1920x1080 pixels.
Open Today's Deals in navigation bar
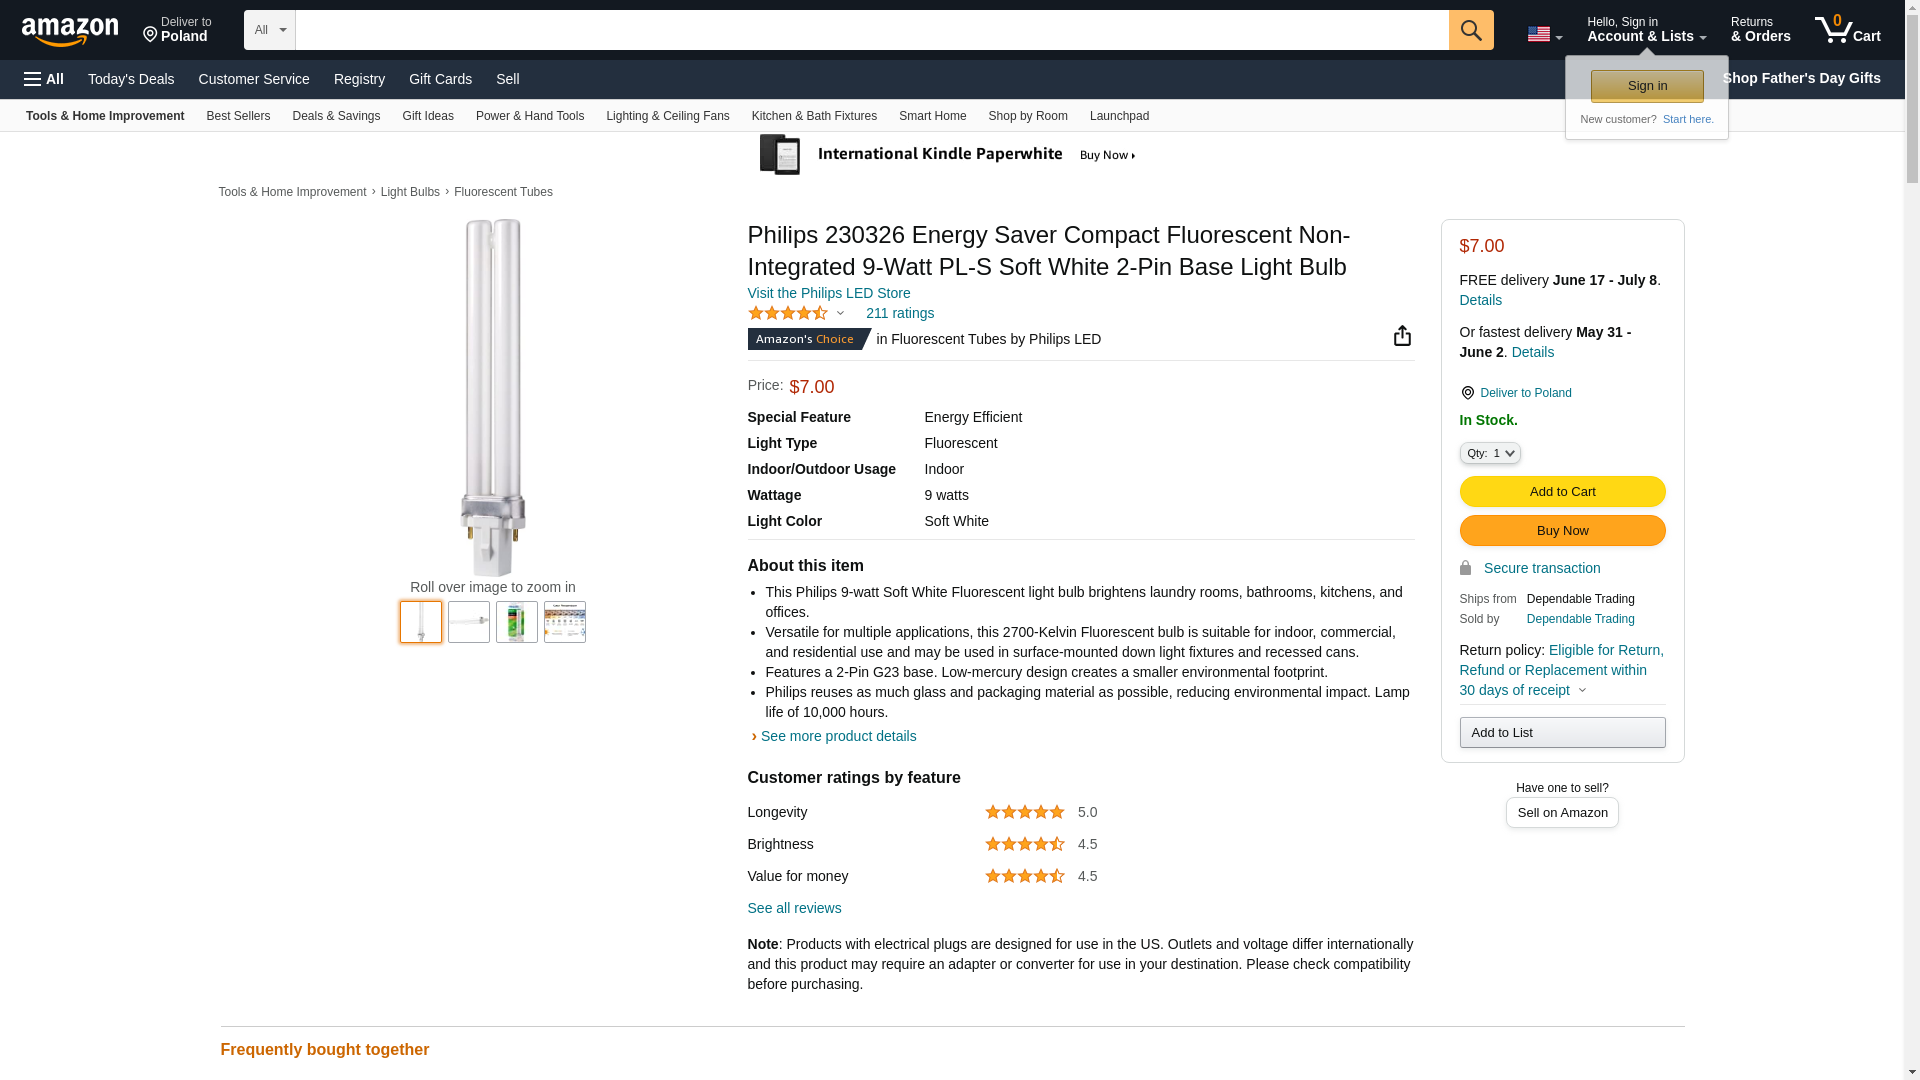[x=131, y=79]
